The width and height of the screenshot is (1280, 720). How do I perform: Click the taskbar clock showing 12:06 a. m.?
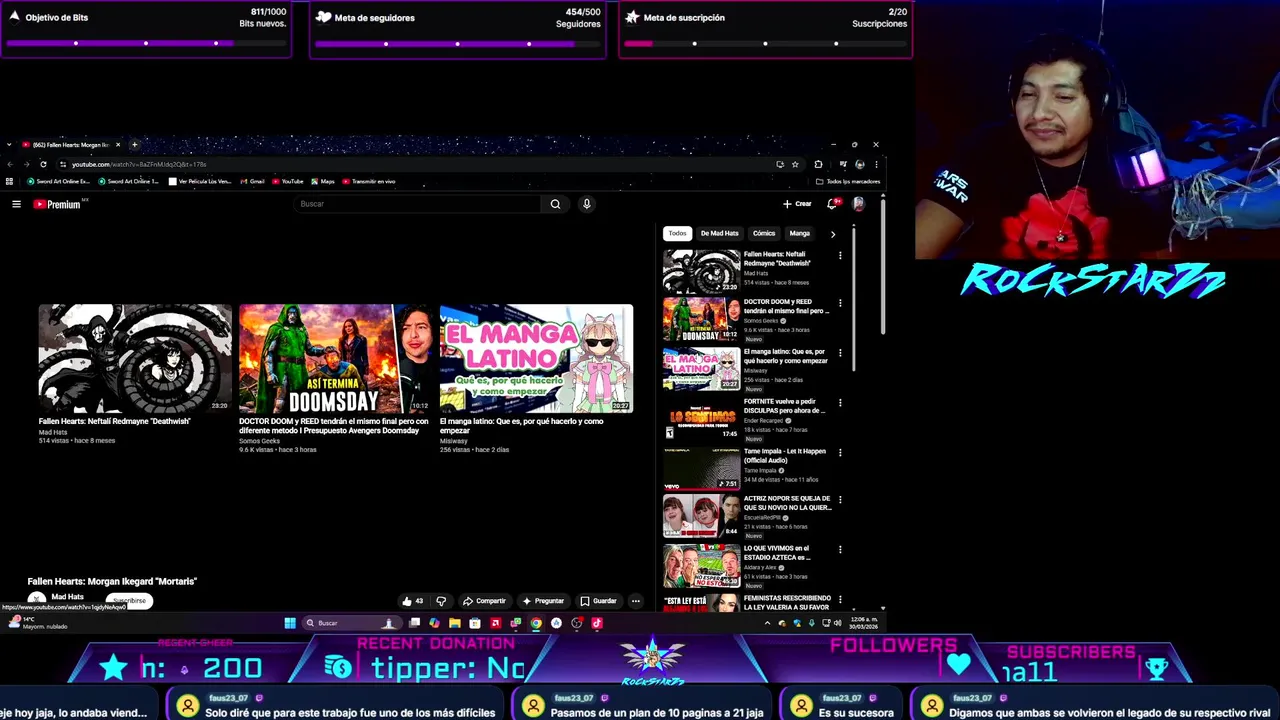pyautogui.click(x=863, y=623)
